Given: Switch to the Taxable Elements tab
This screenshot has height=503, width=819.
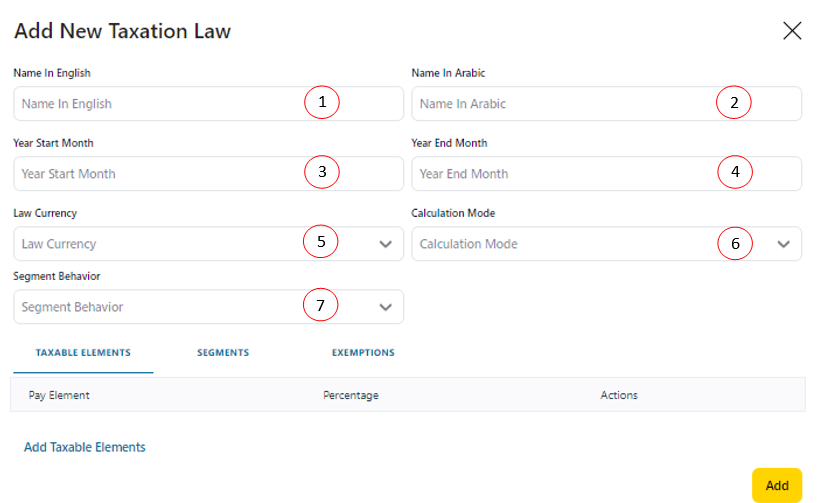Looking at the screenshot, I should click(83, 353).
